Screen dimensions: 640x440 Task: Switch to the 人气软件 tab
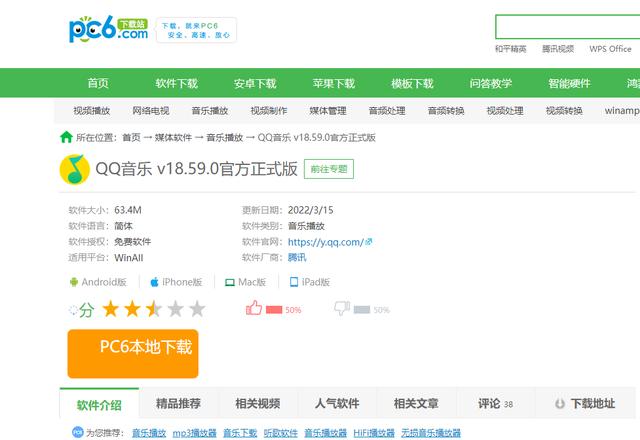337,404
